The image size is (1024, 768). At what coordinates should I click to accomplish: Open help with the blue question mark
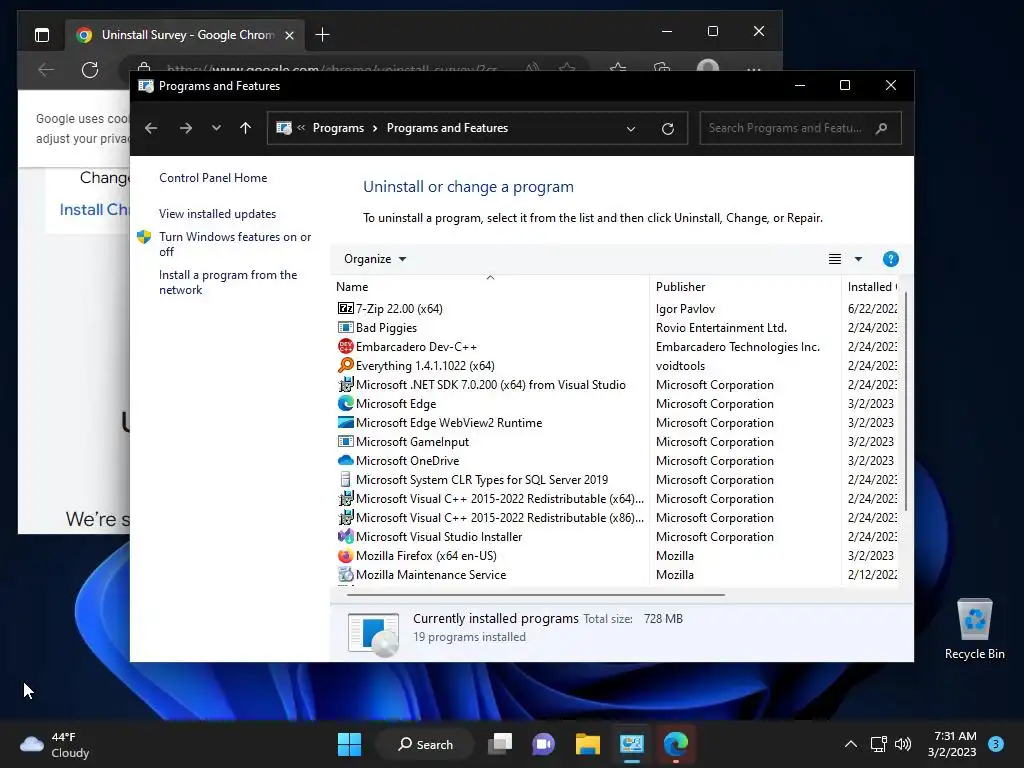tap(890, 259)
